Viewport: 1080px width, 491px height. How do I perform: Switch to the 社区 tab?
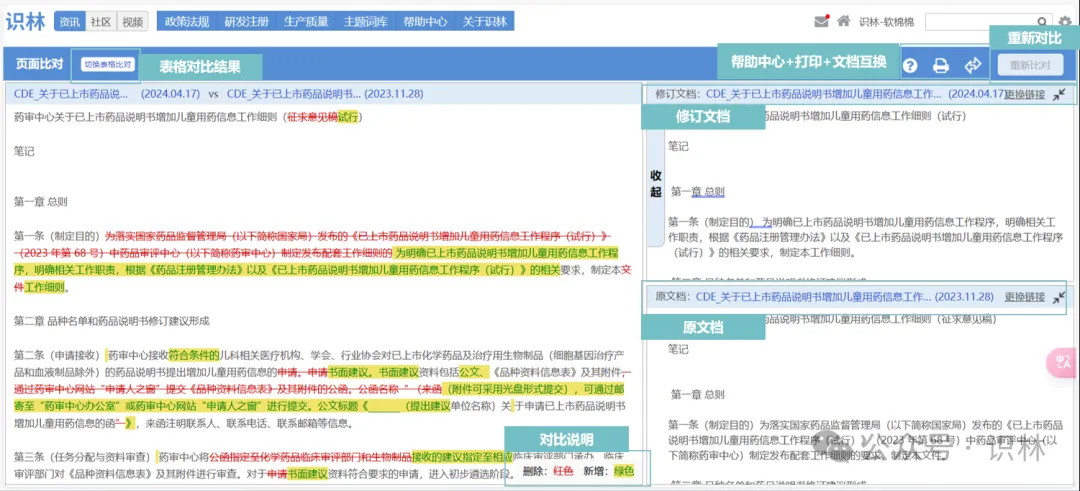pyautogui.click(x=101, y=21)
